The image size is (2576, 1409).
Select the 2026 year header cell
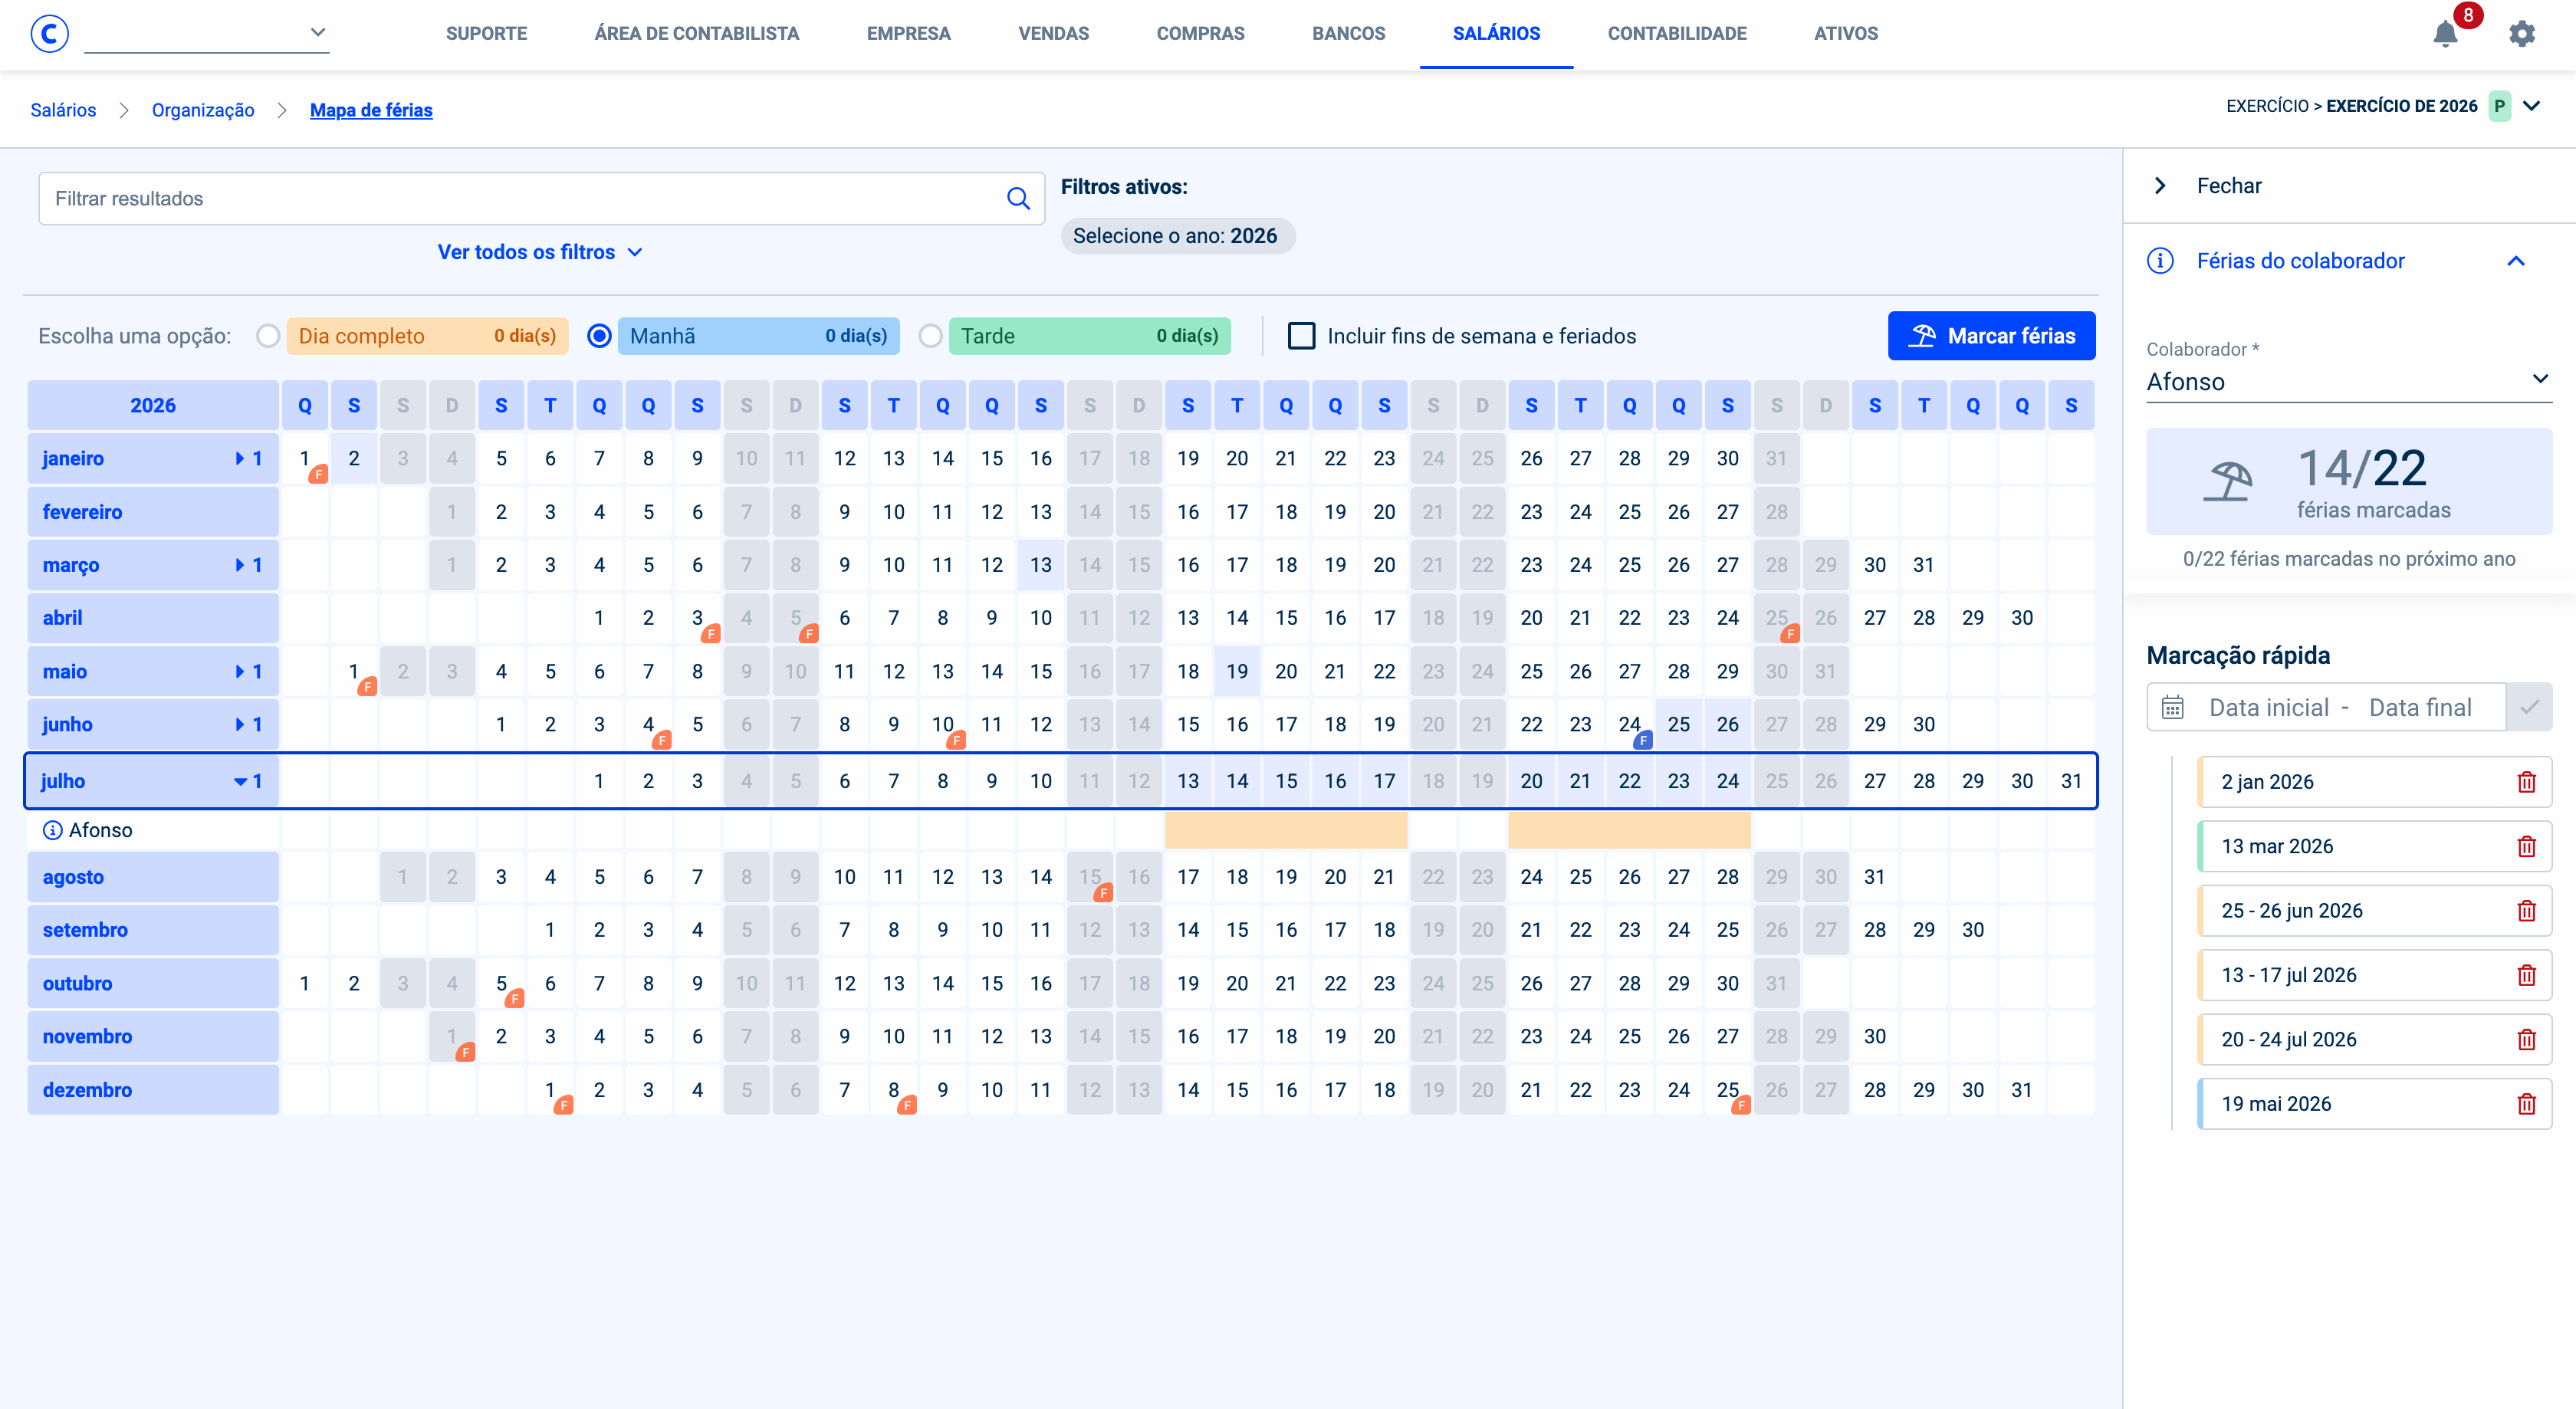(x=153, y=405)
